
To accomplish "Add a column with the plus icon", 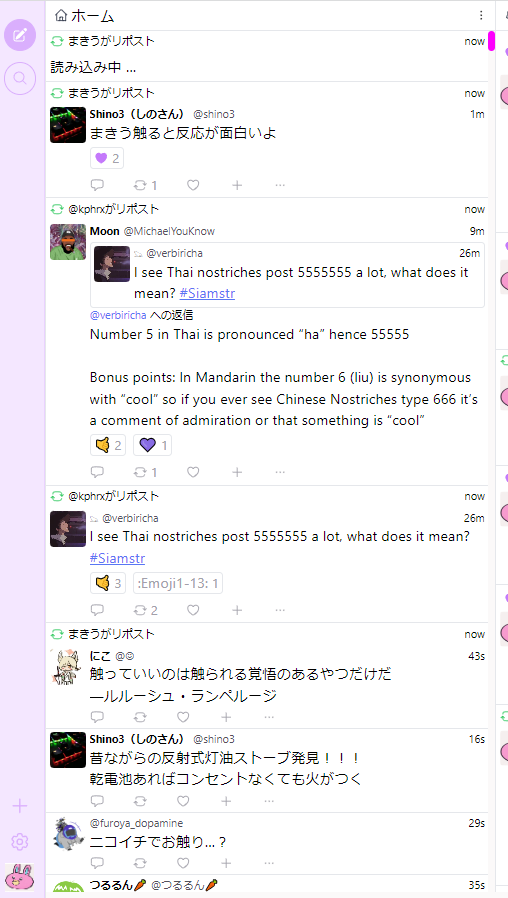I will (x=20, y=806).
